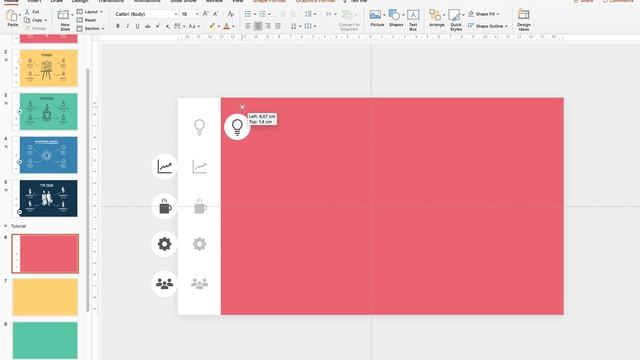Select the line chart icon in the white circle
The height and width of the screenshot is (360, 640).
pyautogui.click(x=164, y=166)
